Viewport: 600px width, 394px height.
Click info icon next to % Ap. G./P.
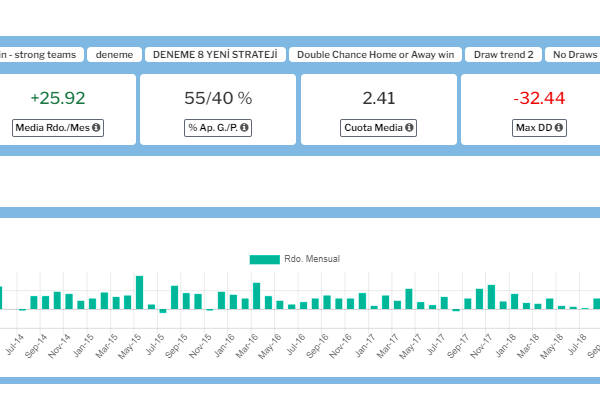point(244,127)
